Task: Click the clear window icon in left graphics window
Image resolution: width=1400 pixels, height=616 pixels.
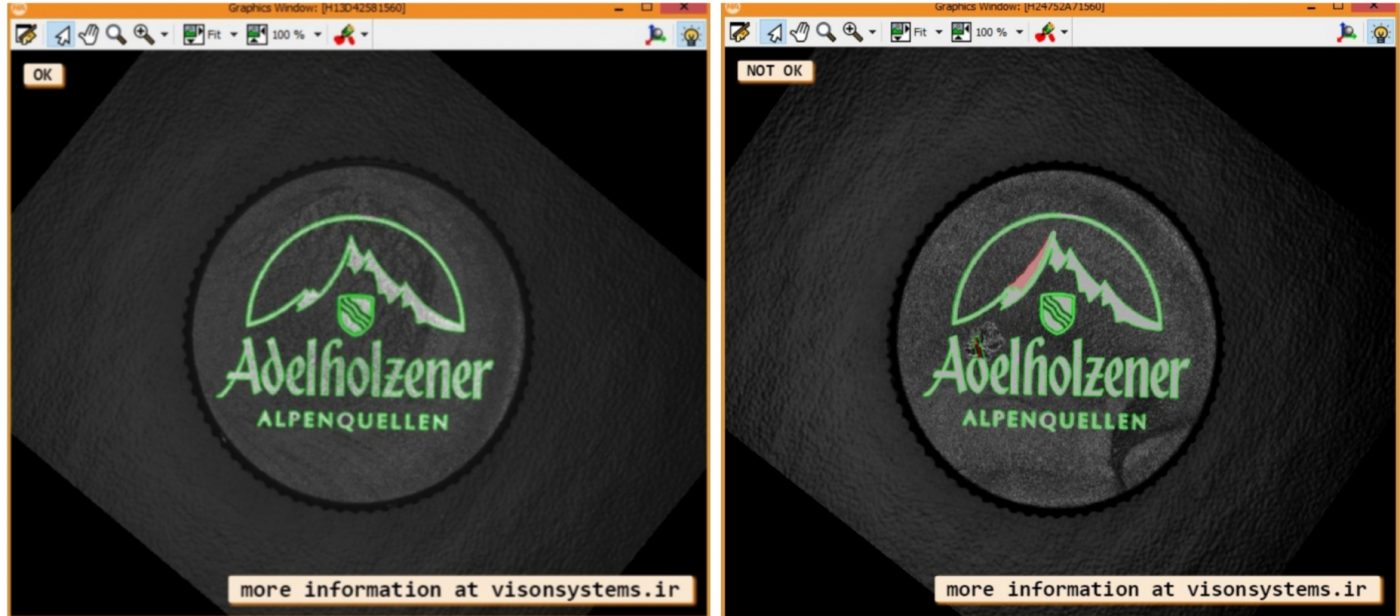Action: [26, 34]
